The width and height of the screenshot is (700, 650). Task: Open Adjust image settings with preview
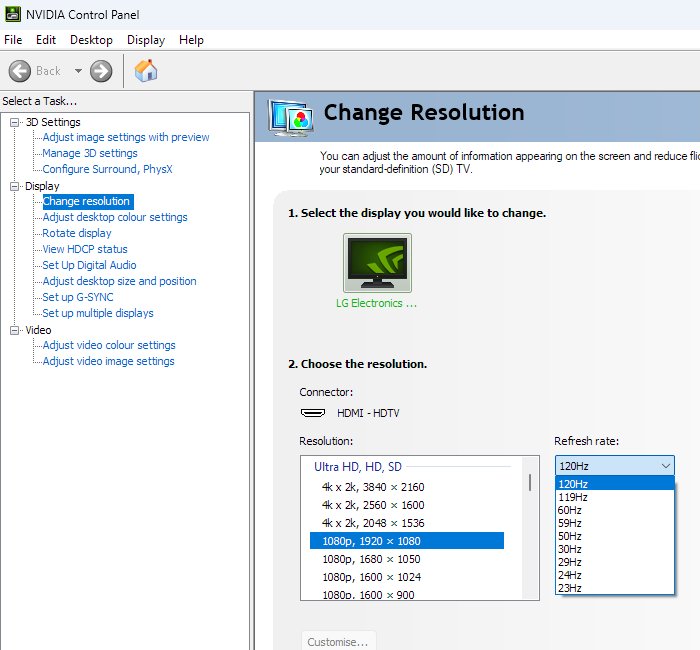click(126, 137)
